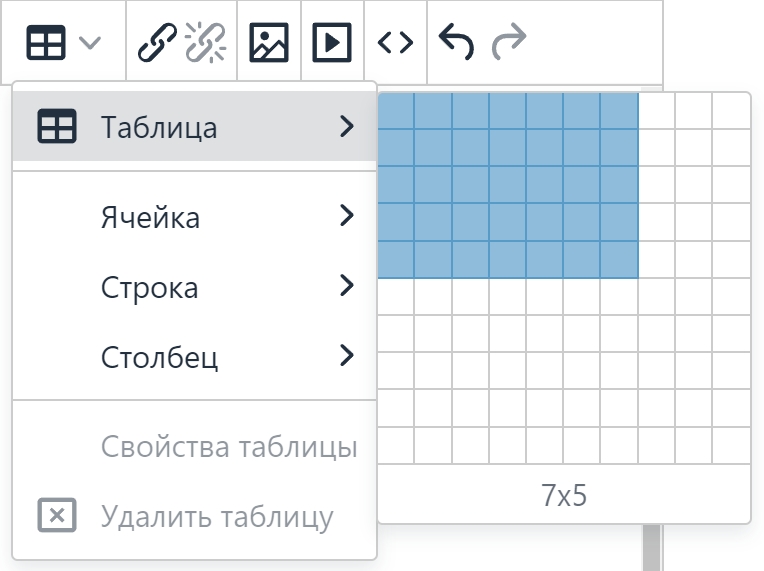
Task: Click the bottom-right cell of the grid picker
Action: point(731,445)
